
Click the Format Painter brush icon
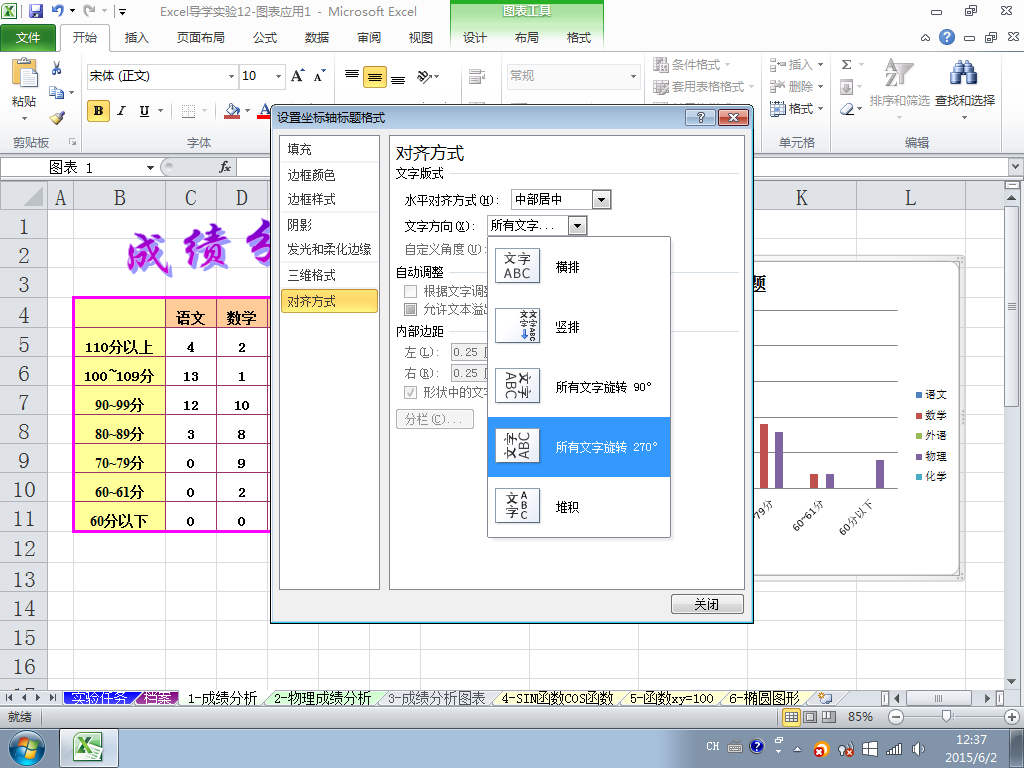click(57, 117)
